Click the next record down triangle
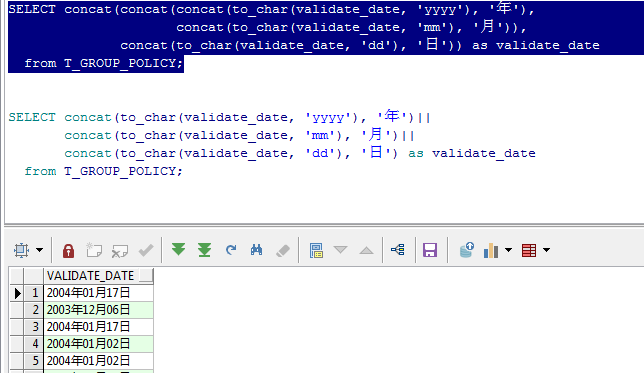Viewport: 644px width, 373px height. (x=340, y=249)
